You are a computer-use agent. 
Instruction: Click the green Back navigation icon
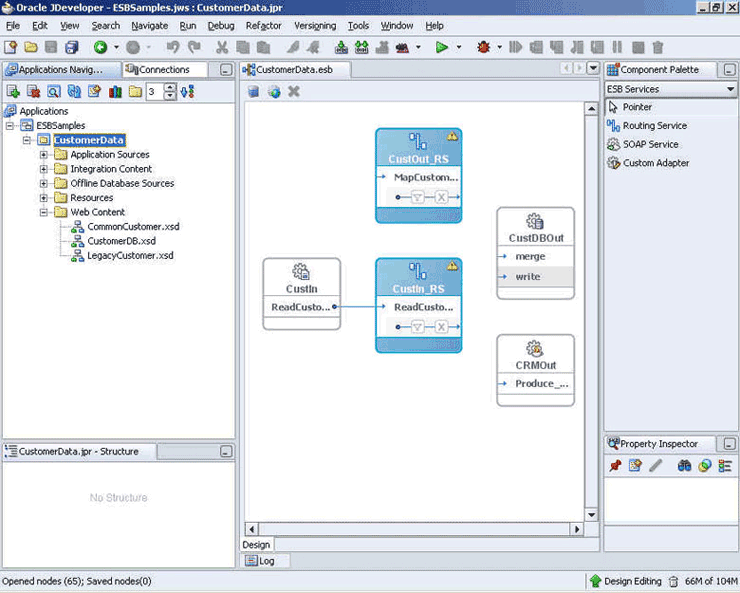100,47
